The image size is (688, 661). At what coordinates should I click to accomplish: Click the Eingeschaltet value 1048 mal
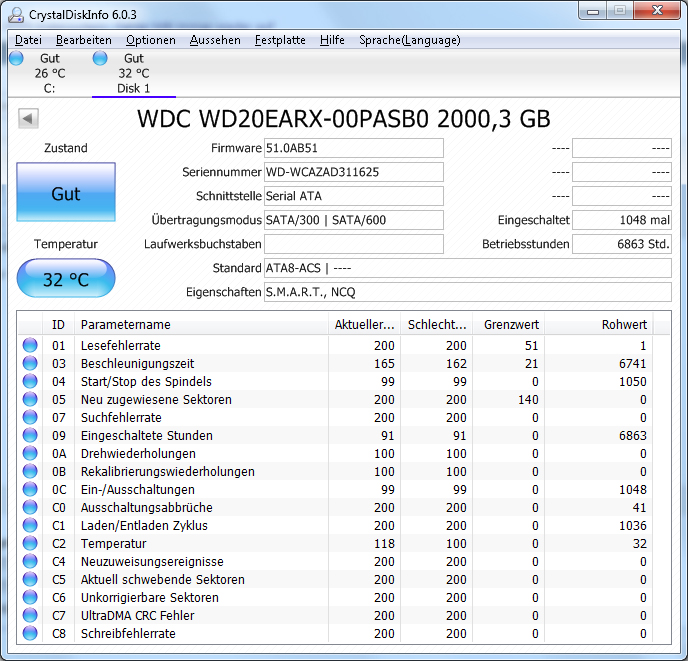coord(622,220)
